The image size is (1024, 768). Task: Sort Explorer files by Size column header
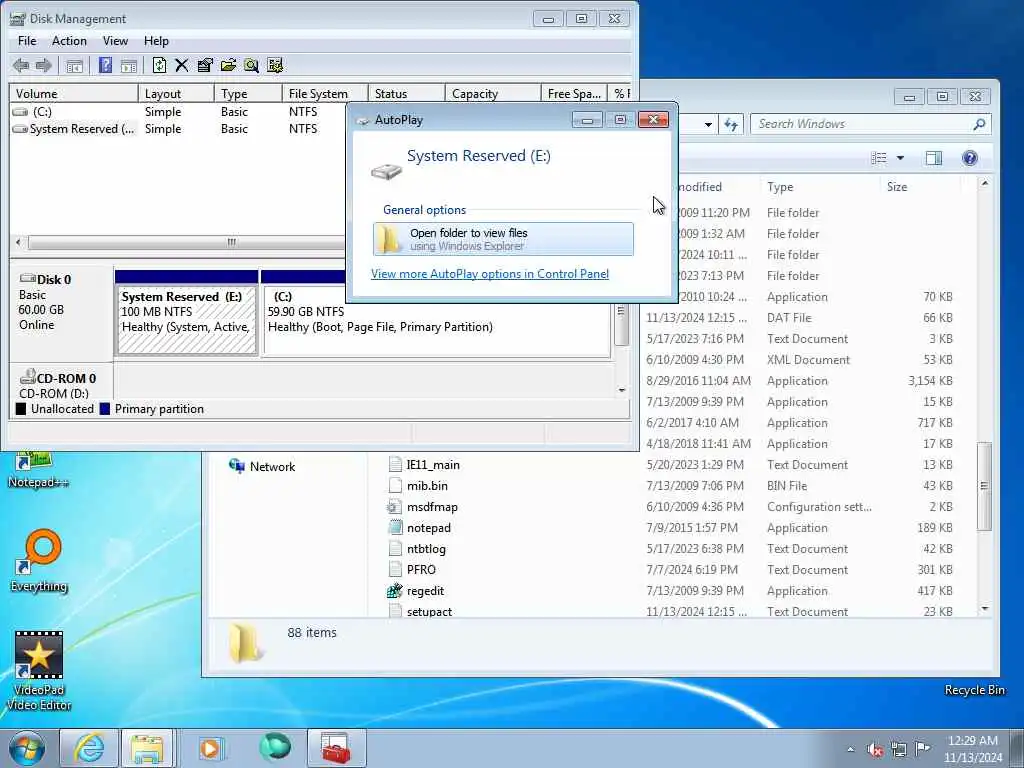[x=921, y=187]
